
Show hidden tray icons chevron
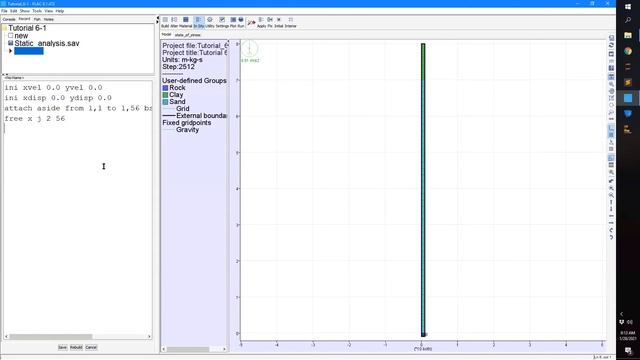(621, 314)
